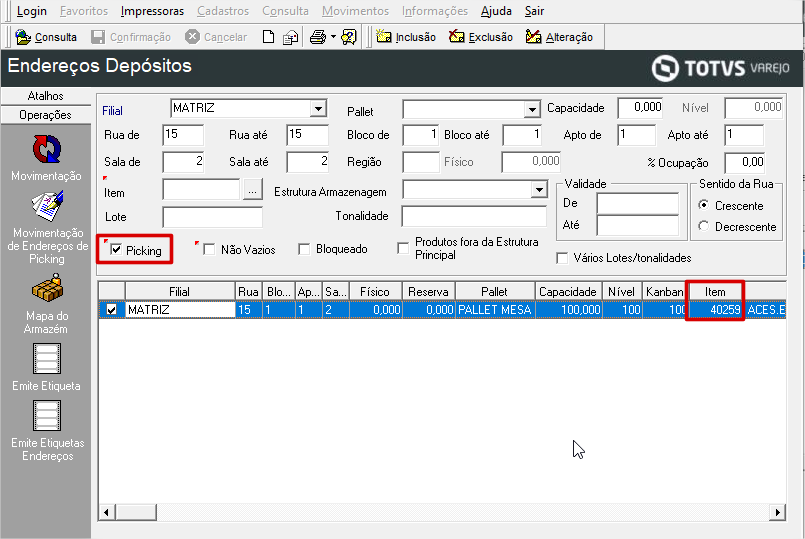Enable Vários Lotes/tonalidades checkbox
This screenshot has width=805, height=539.
[562, 258]
